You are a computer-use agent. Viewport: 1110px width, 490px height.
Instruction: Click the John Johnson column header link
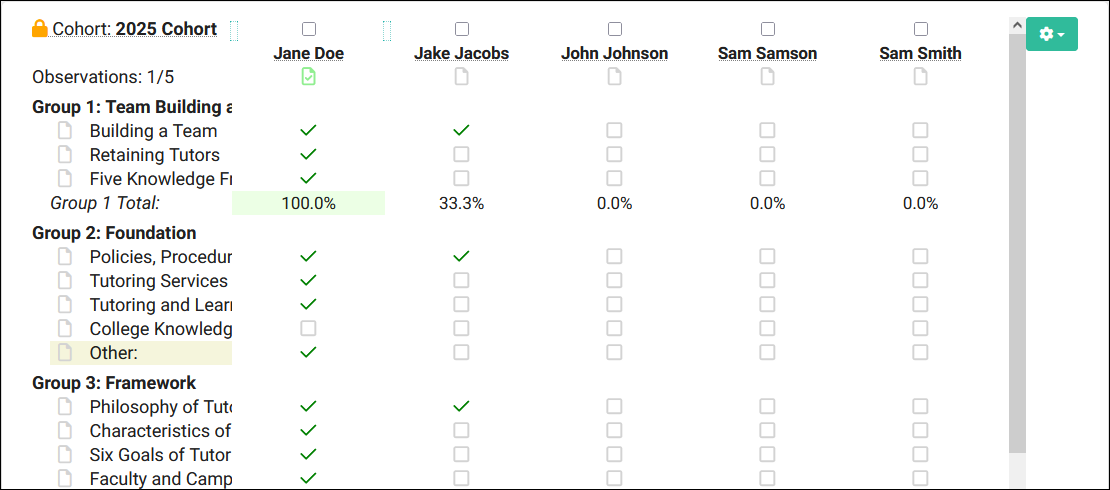[614, 54]
